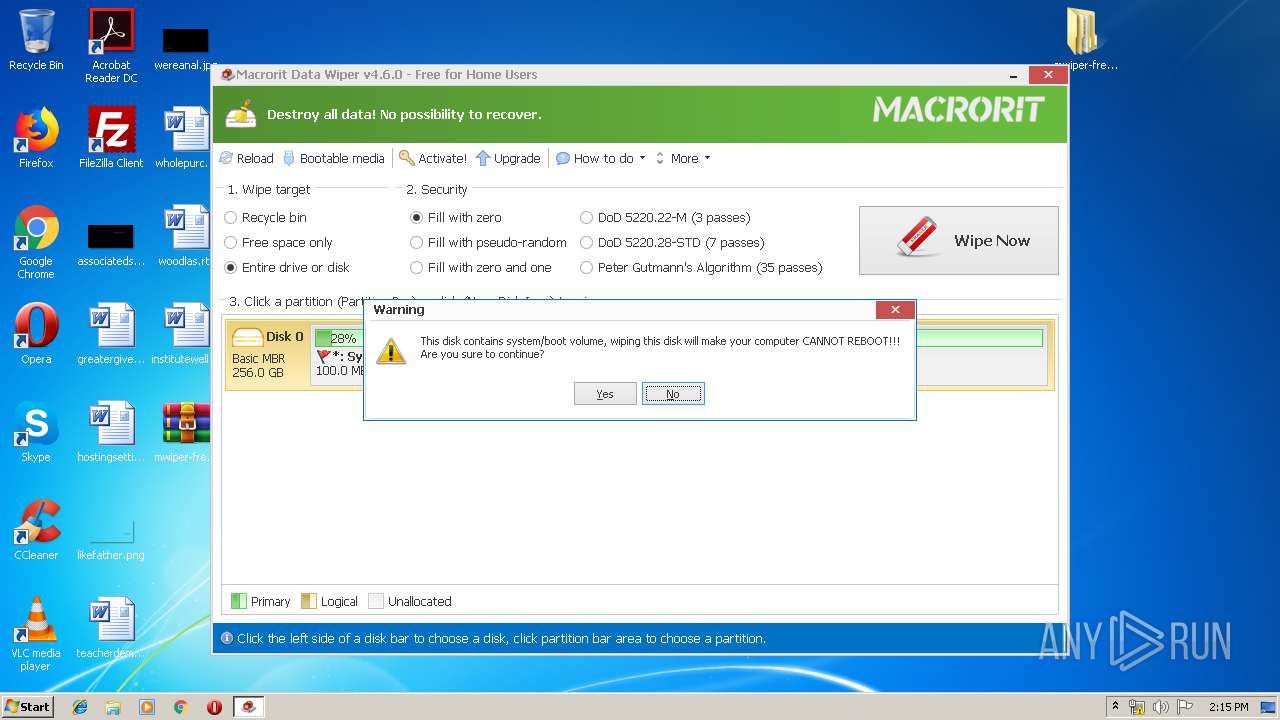This screenshot has height=720, width=1280.
Task: Select Disk 0 in disk list
Action: [x=267, y=354]
